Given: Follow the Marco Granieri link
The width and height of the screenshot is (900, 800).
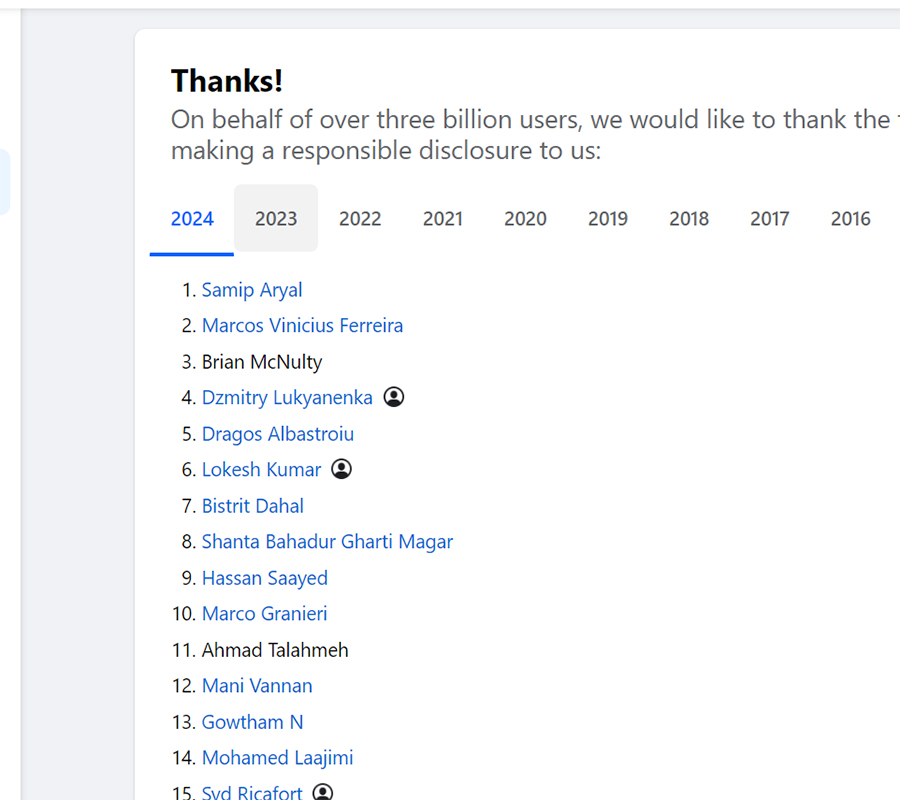Looking at the screenshot, I should point(265,613).
